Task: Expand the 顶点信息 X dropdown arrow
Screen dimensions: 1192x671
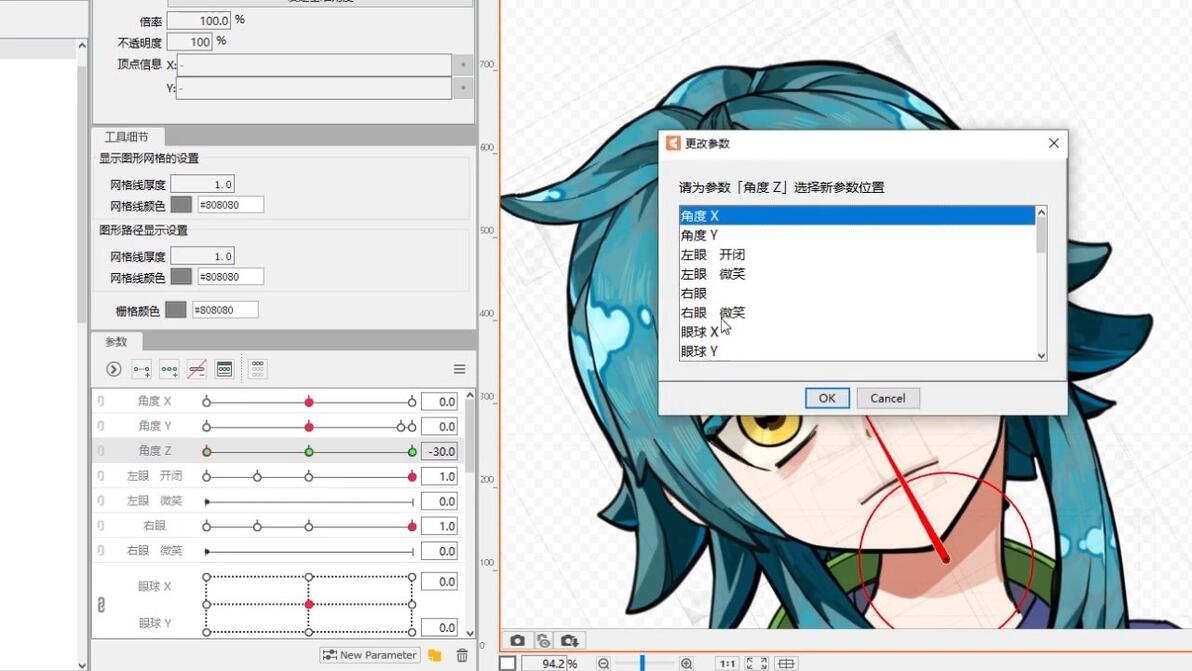Action: pyautogui.click(x=462, y=65)
